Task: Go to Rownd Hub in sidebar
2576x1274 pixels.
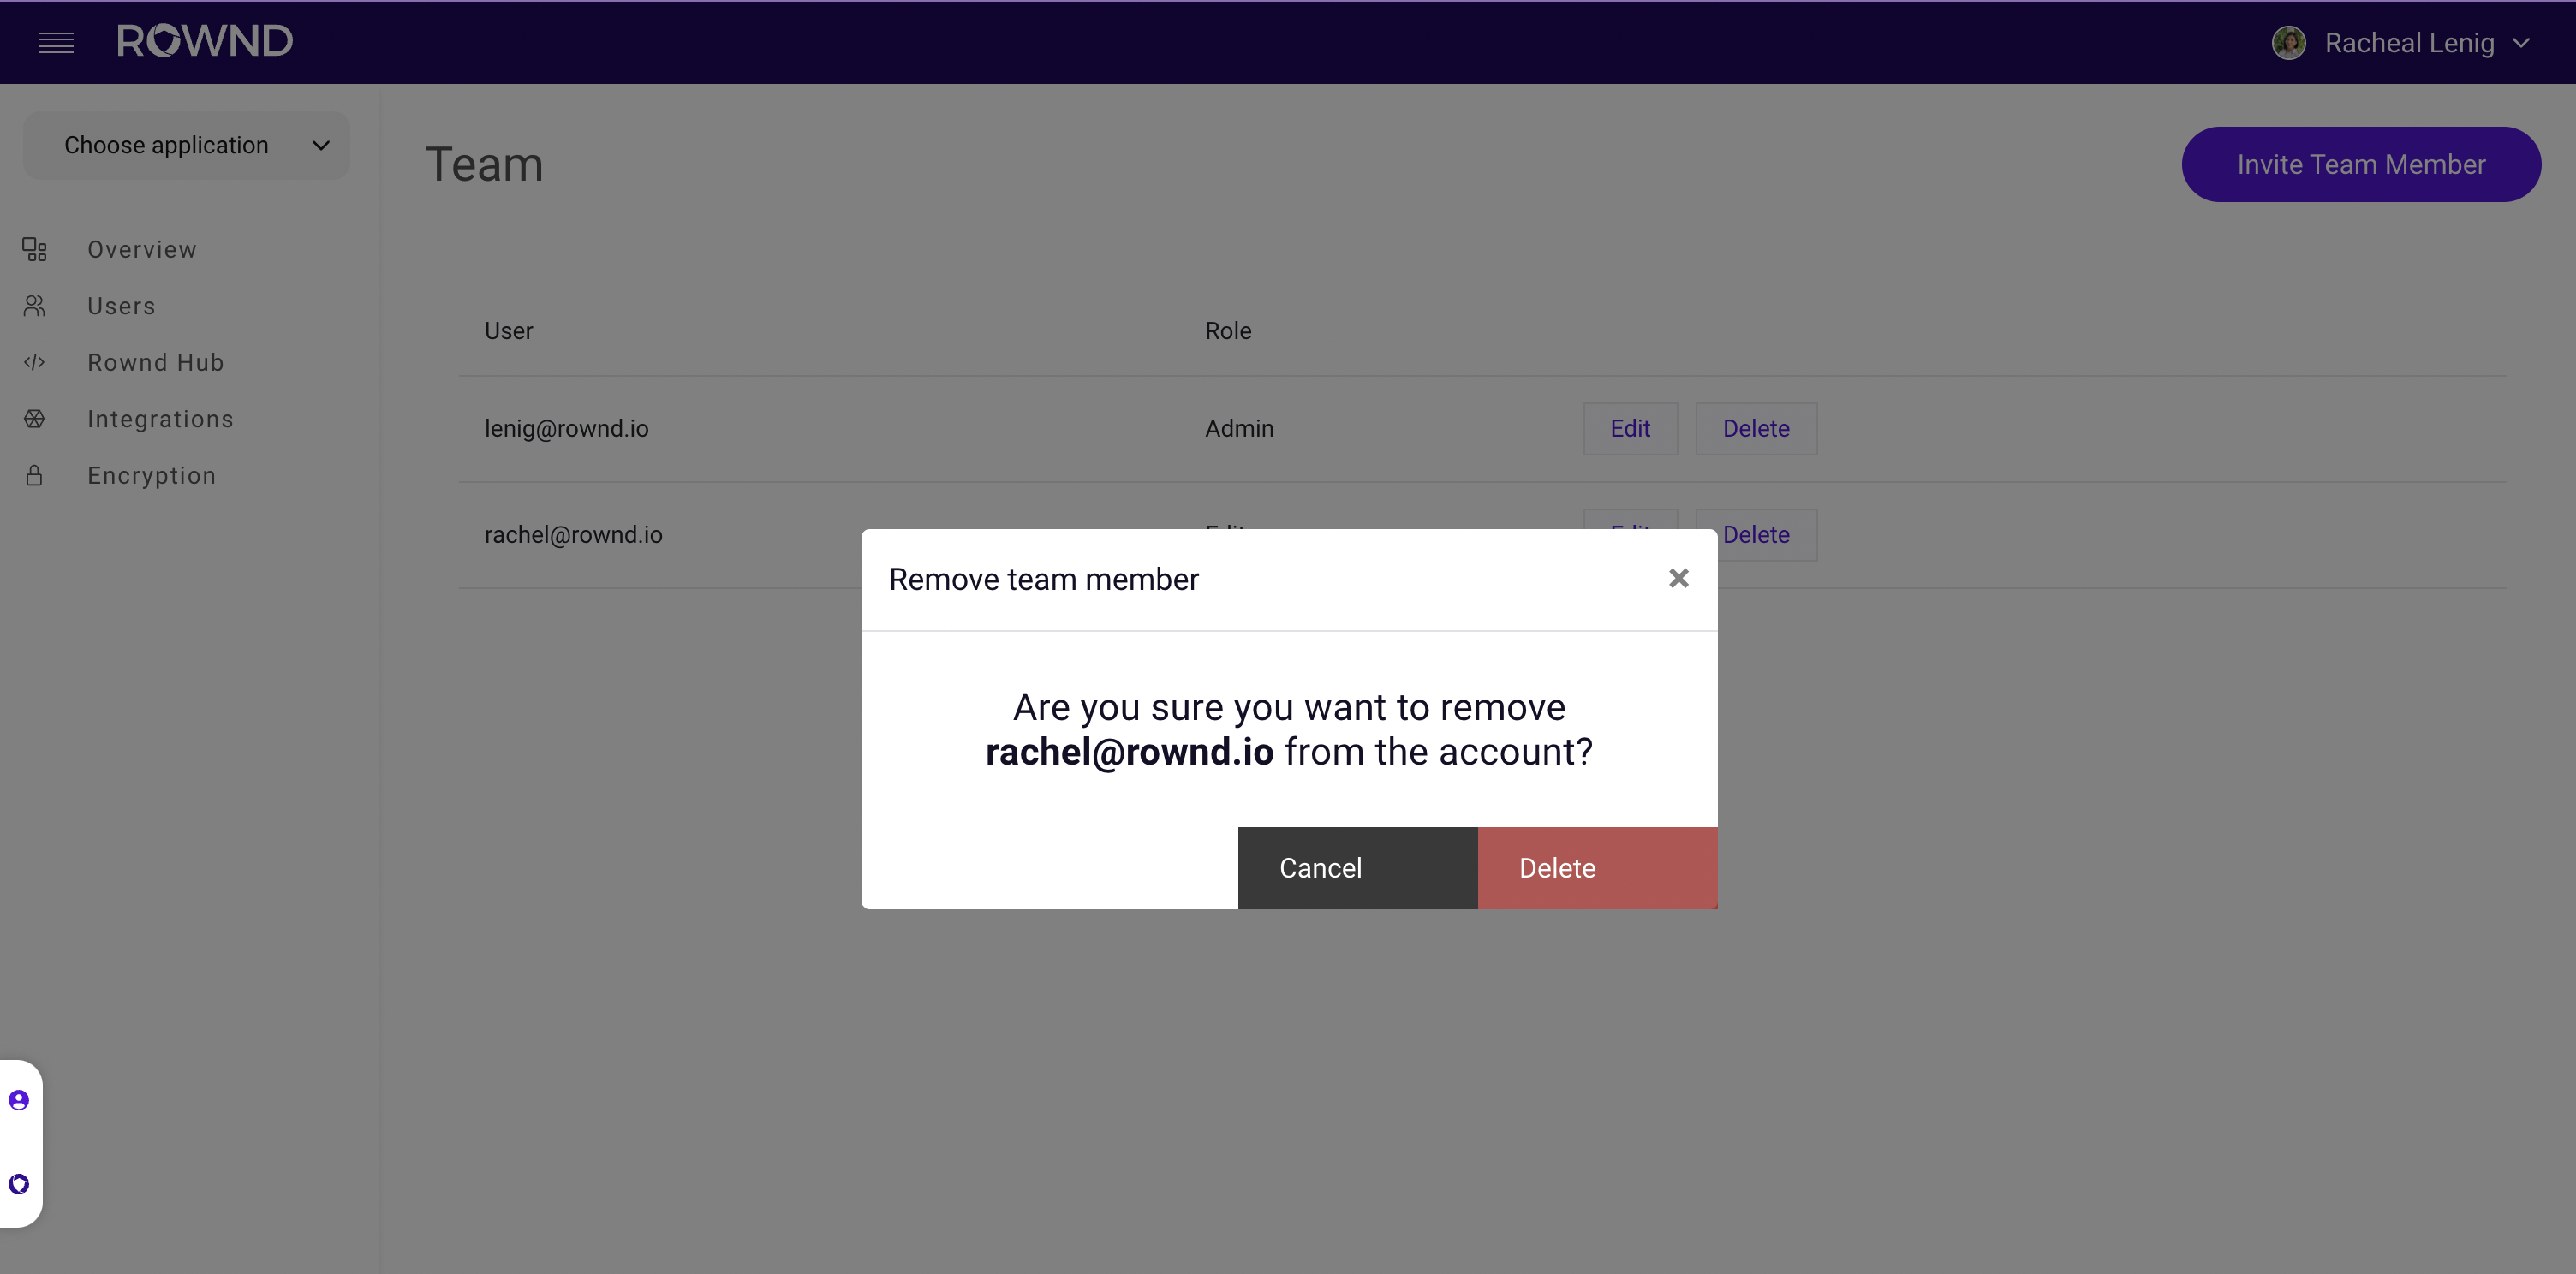Action: tap(155, 362)
